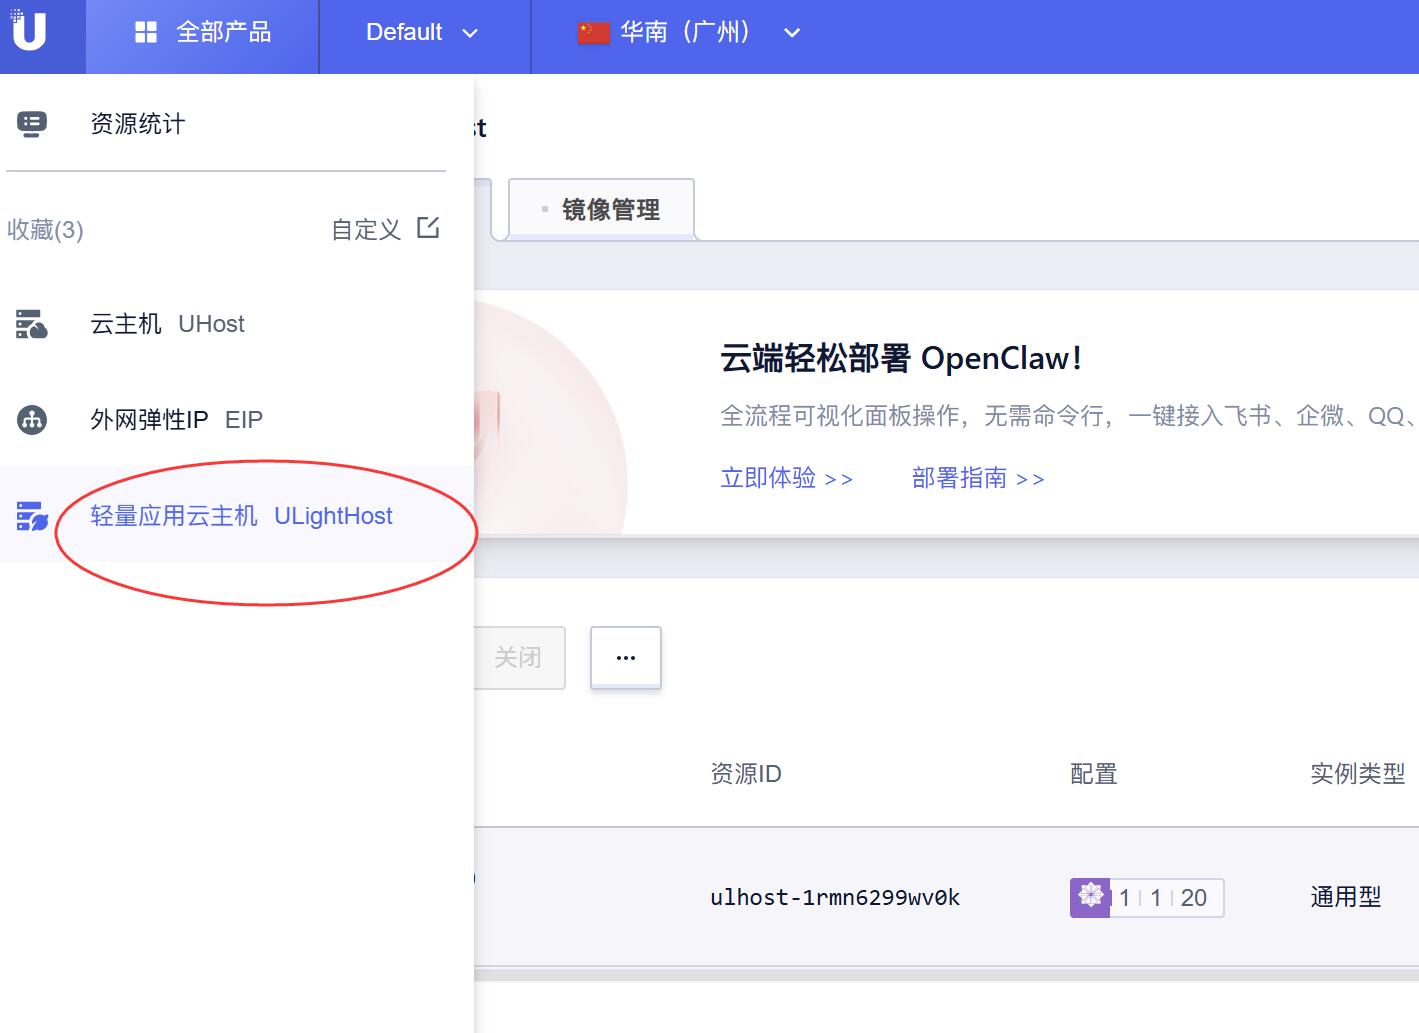This screenshot has height=1033, width=1419.
Task: Click the 通用型 instance type cell
Action: tap(1346, 897)
